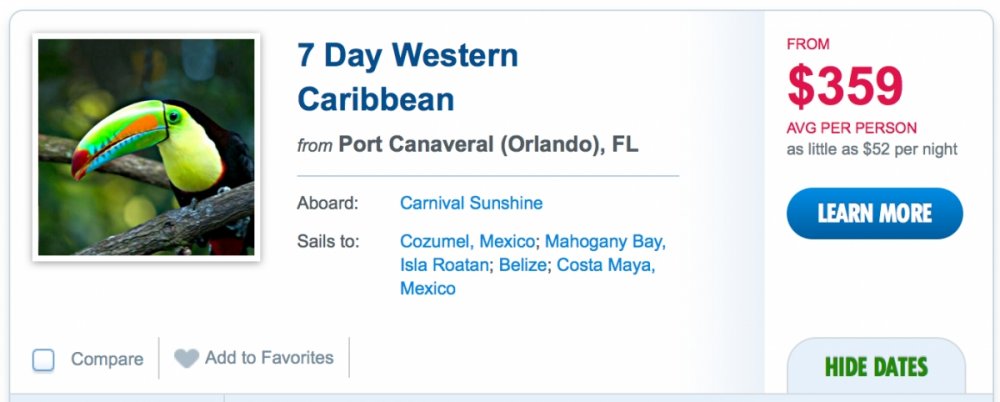Open the toucan cruise thumbnail
The width and height of the screenshot is (1000, 402).
click(146, 147)
